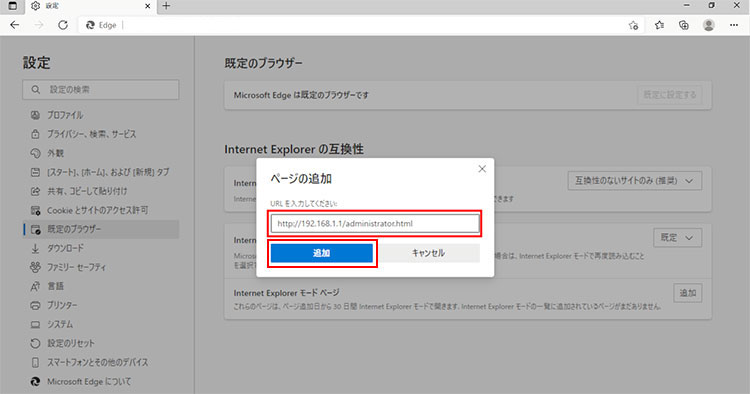Open the favorites list icon

659,25
